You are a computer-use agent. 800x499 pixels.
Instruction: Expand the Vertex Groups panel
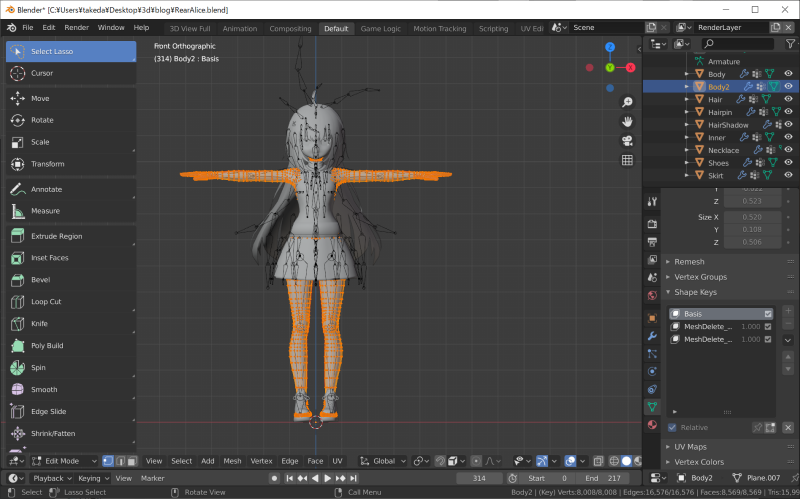702,277
